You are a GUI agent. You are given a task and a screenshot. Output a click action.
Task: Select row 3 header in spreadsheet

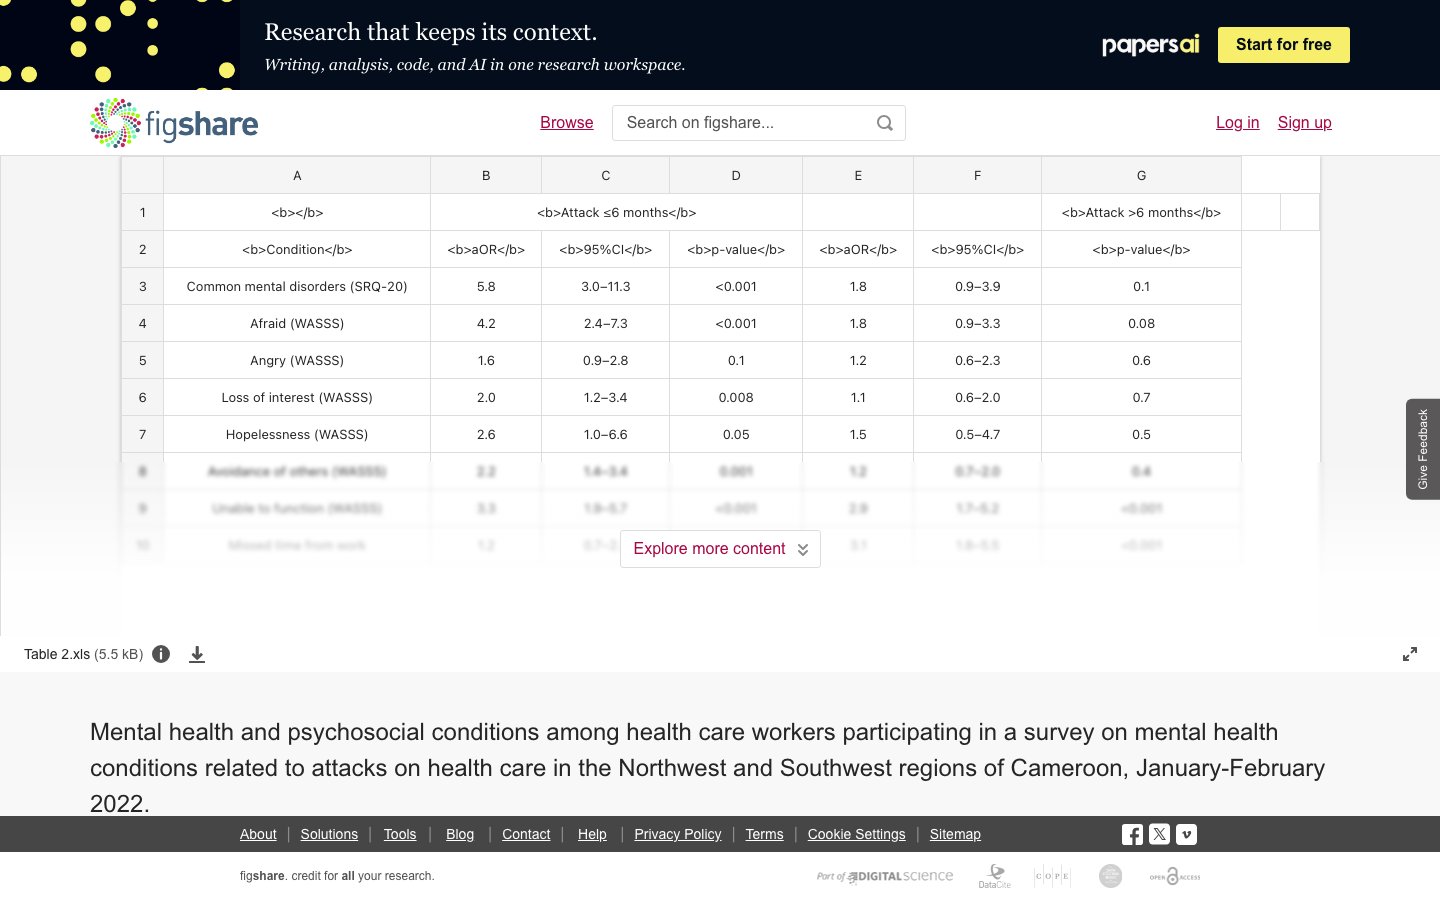pyautogui.click(x=143, y=286)
